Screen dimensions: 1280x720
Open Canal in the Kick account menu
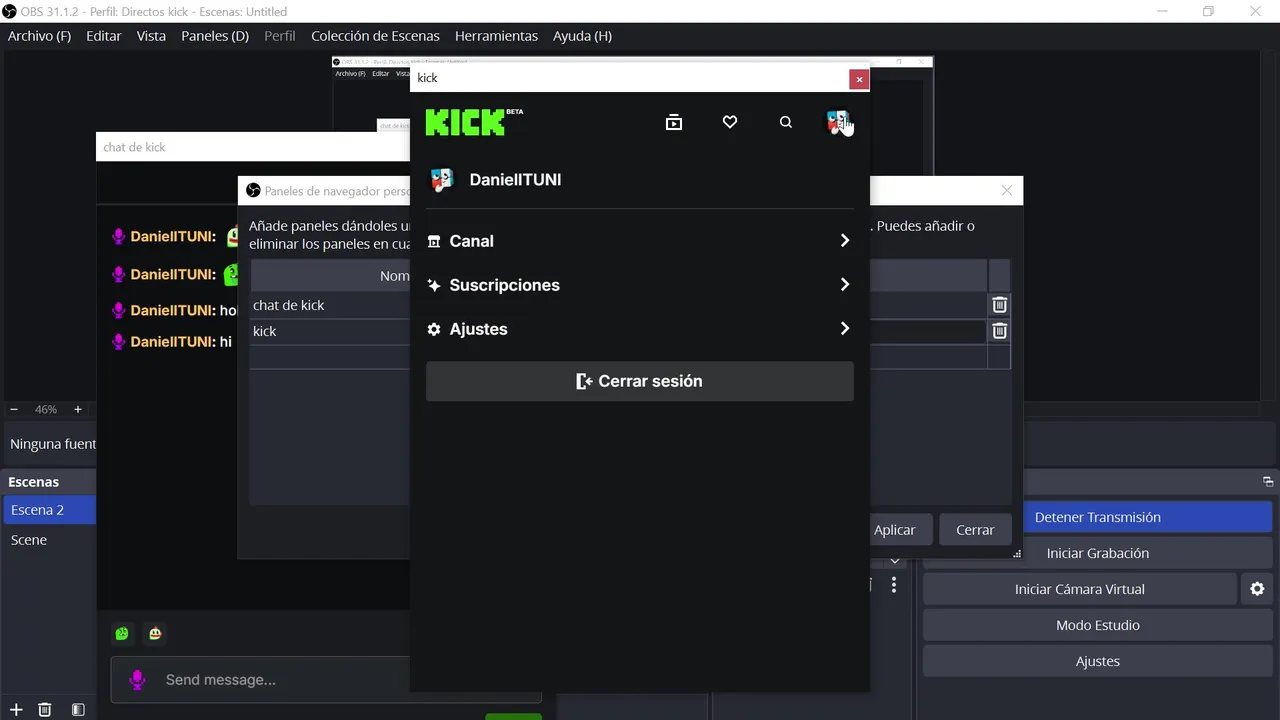[x=640, y=241]
